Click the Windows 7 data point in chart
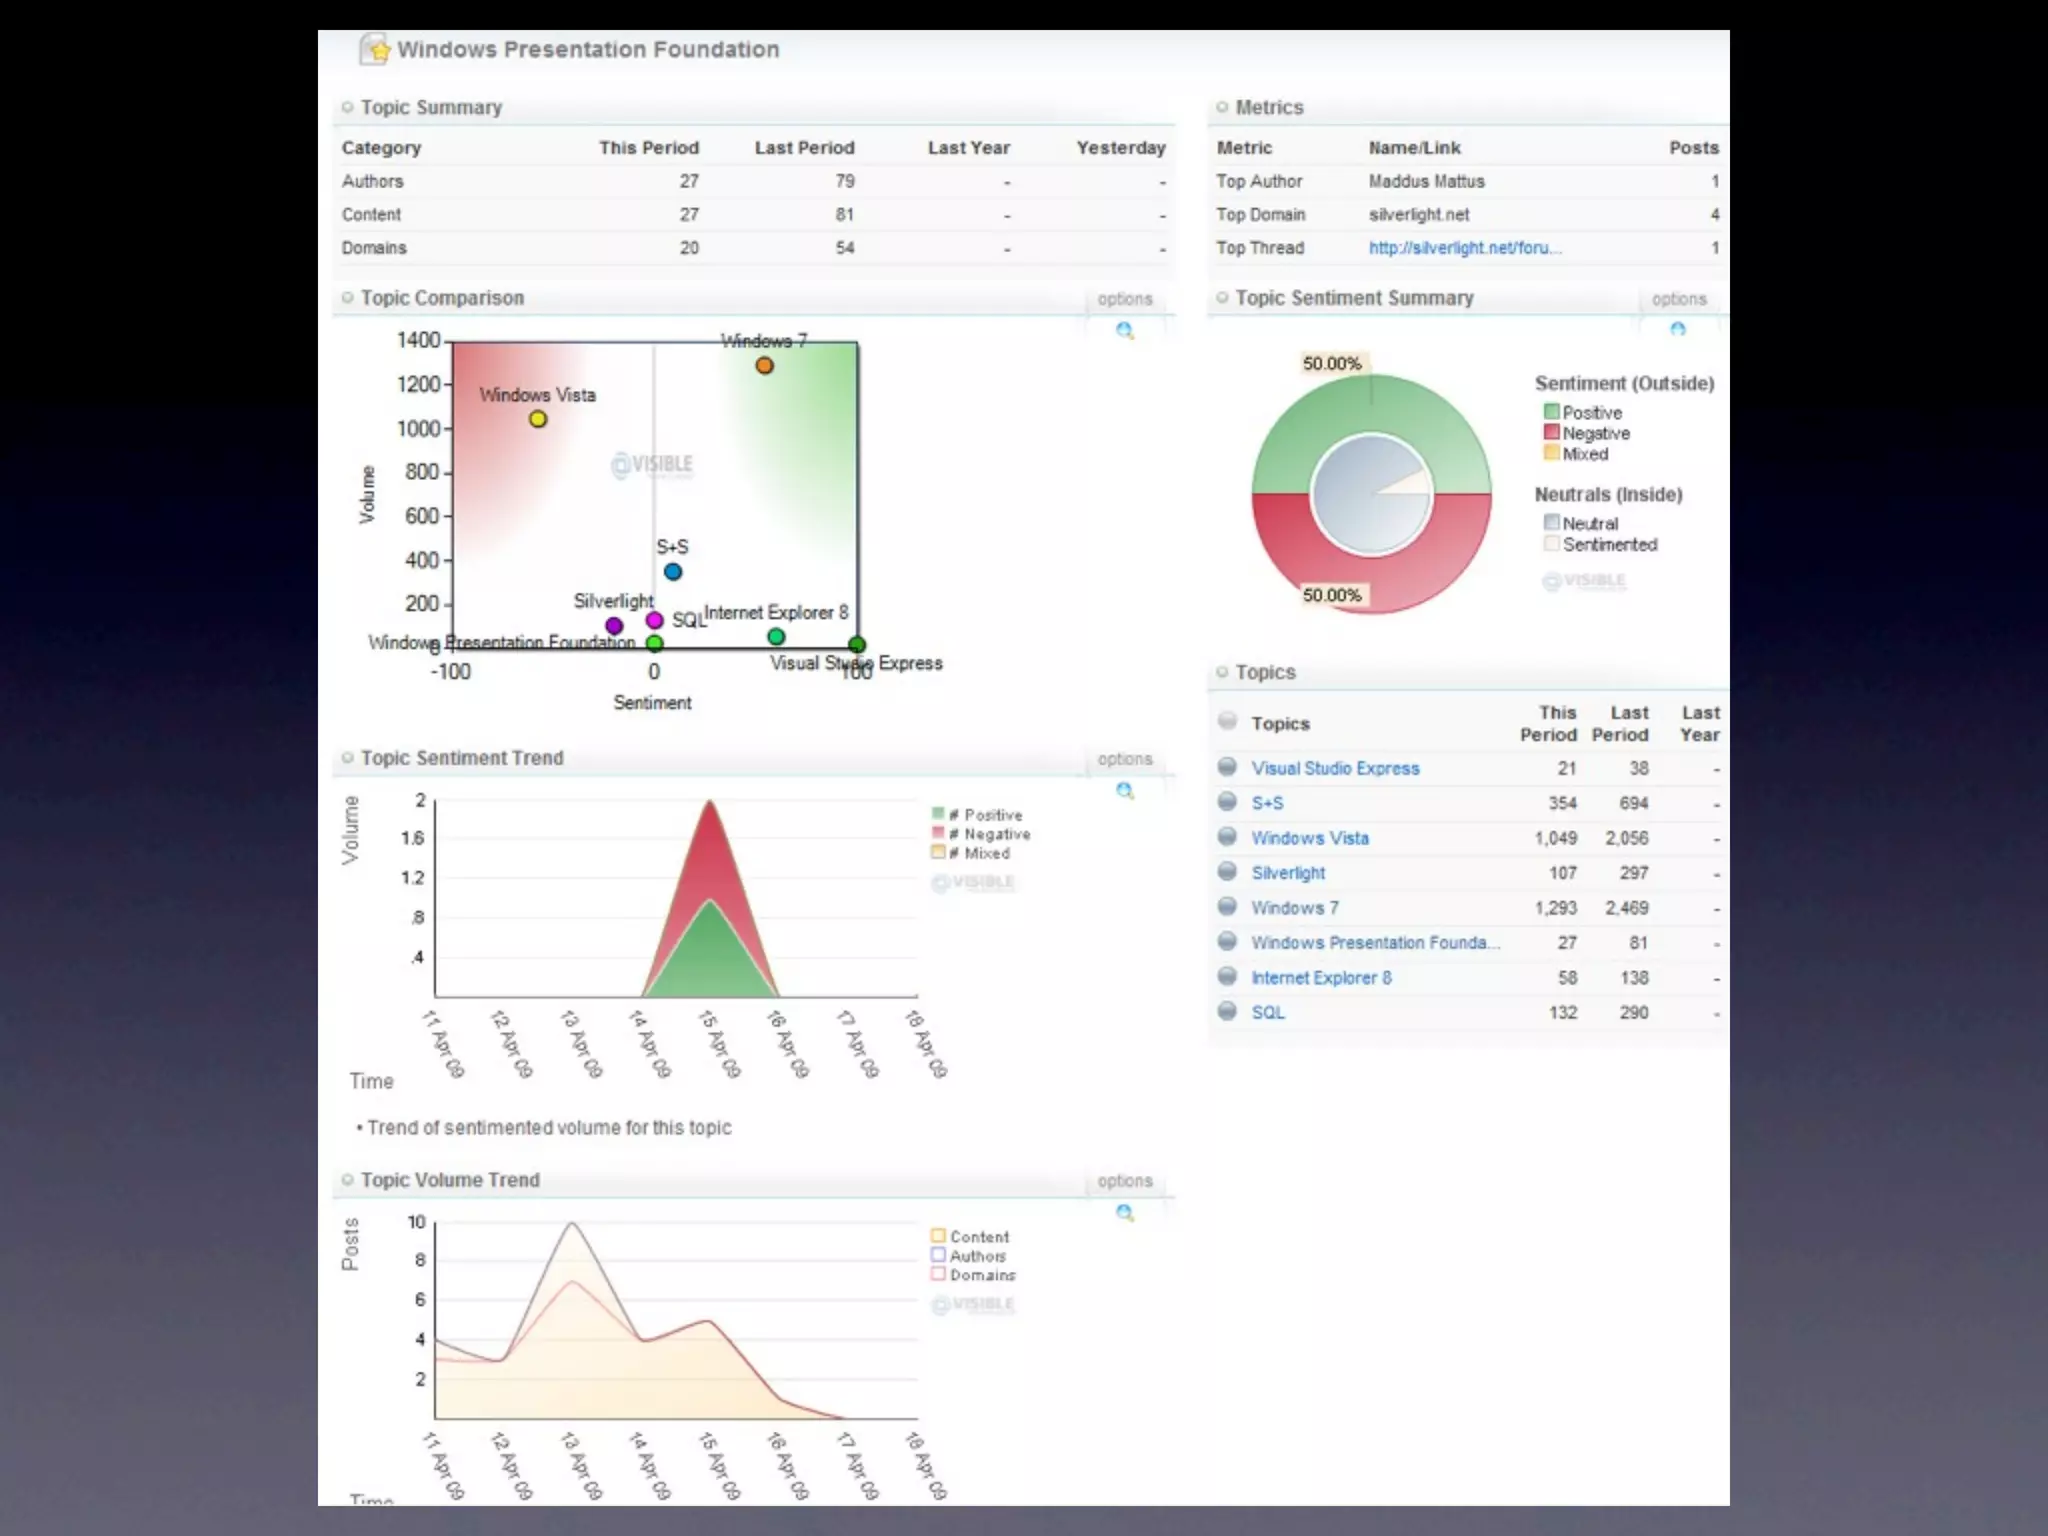Screen dimensions: 2048x1536 click(x=764, y=366)
